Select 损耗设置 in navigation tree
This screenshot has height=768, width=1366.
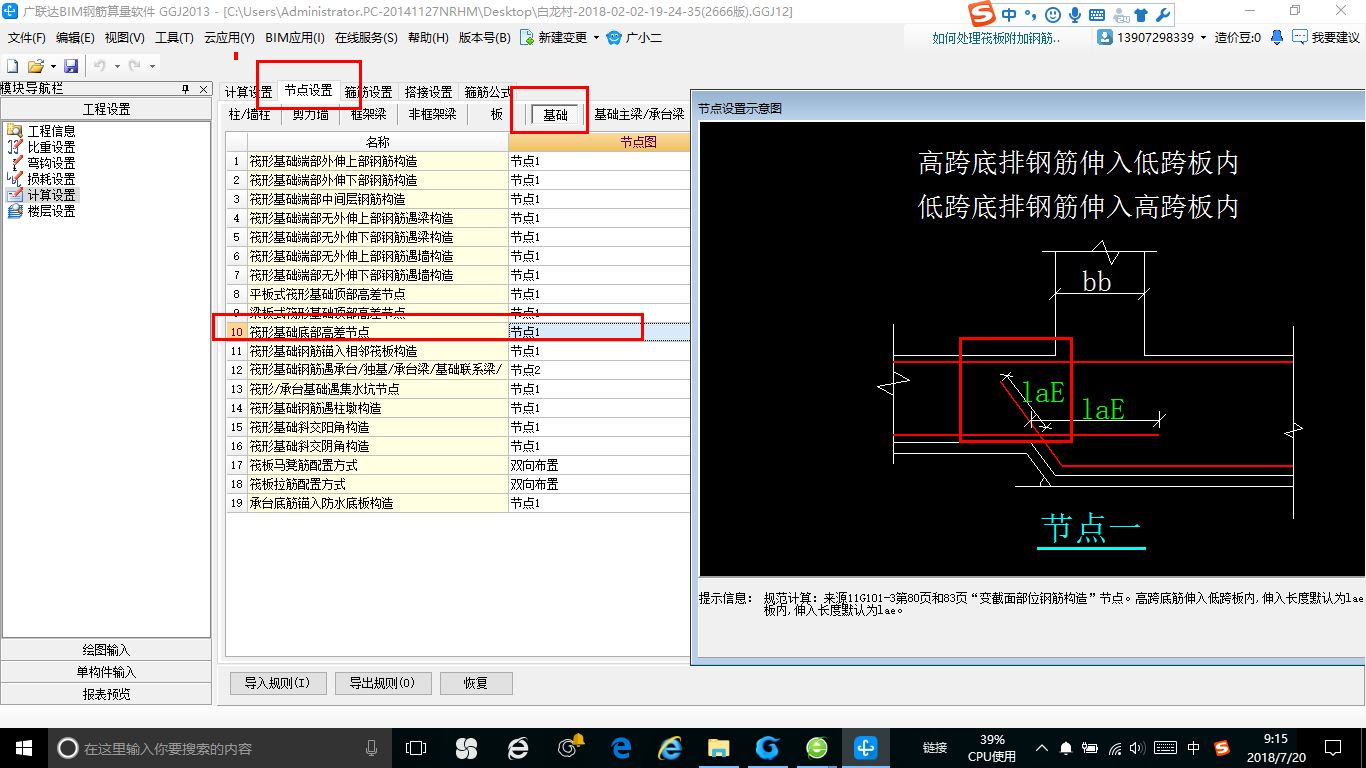(51, 179)
